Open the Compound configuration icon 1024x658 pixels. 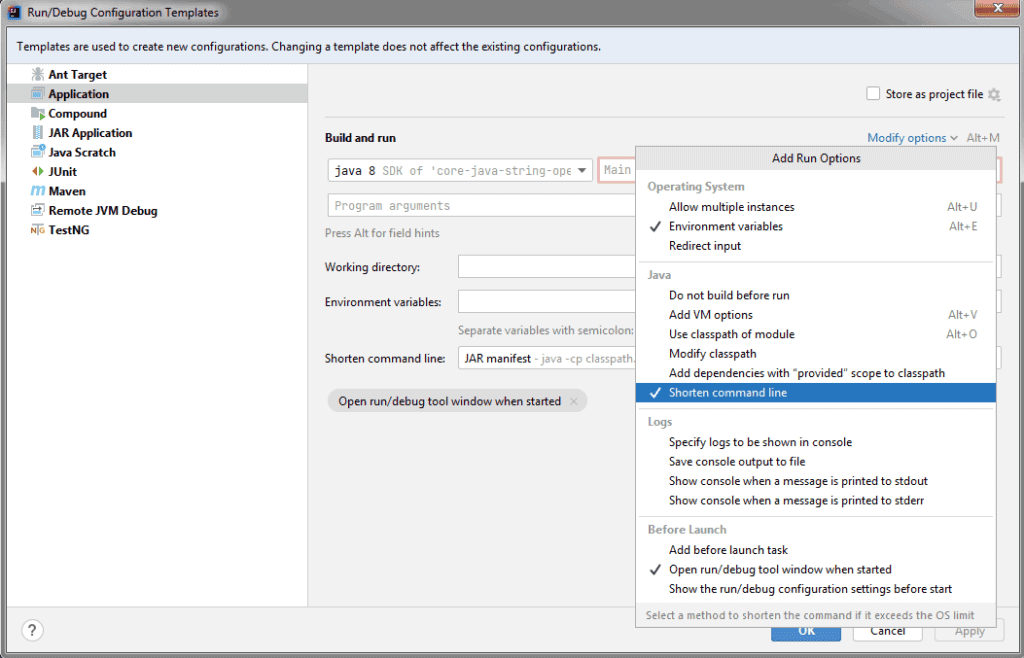point(35,113)
